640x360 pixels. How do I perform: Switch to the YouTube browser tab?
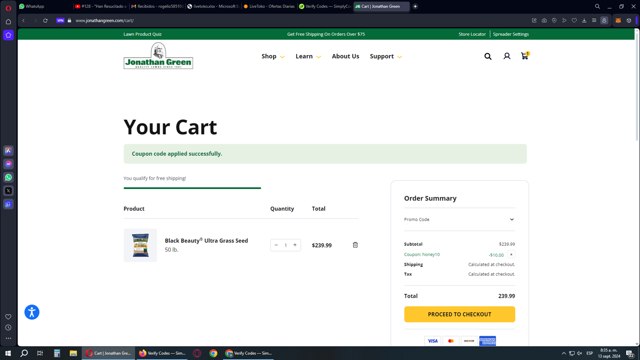click(100, 7)
